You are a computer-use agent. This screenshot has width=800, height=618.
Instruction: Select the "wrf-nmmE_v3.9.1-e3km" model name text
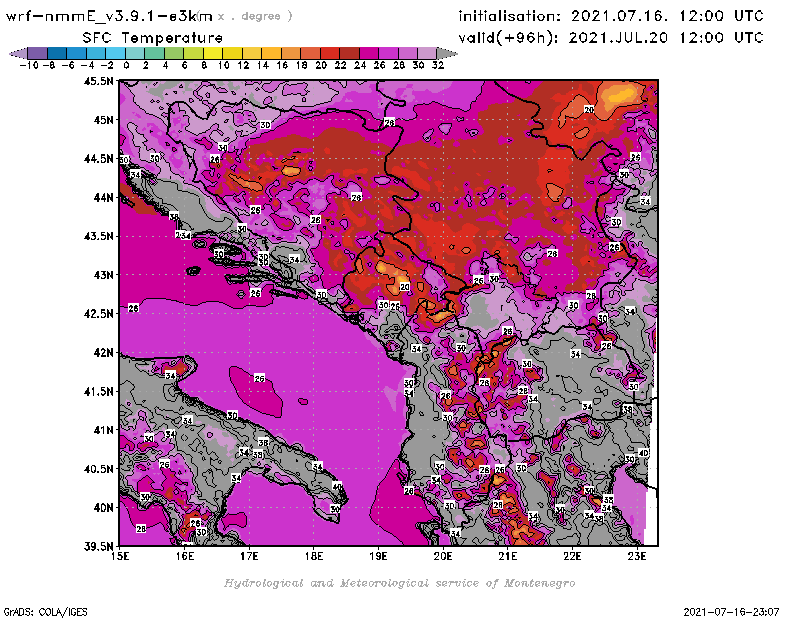coord(109,16)
